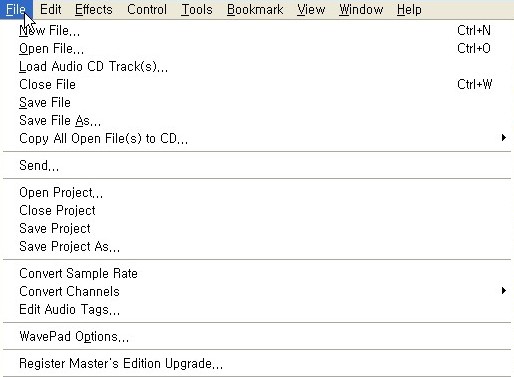Select Save Project As... entry
Viewport: 514px width, 377px height.
[257, 247]
